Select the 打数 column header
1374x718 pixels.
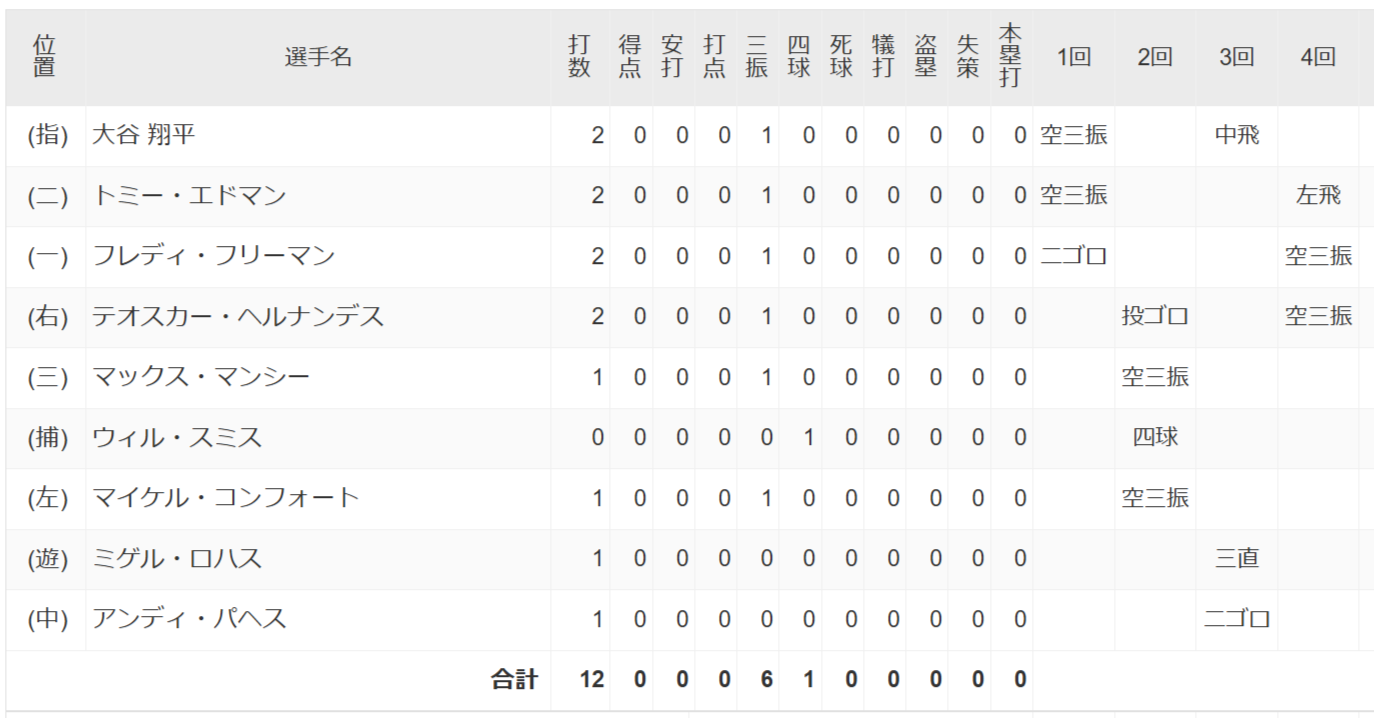[579, 58]
